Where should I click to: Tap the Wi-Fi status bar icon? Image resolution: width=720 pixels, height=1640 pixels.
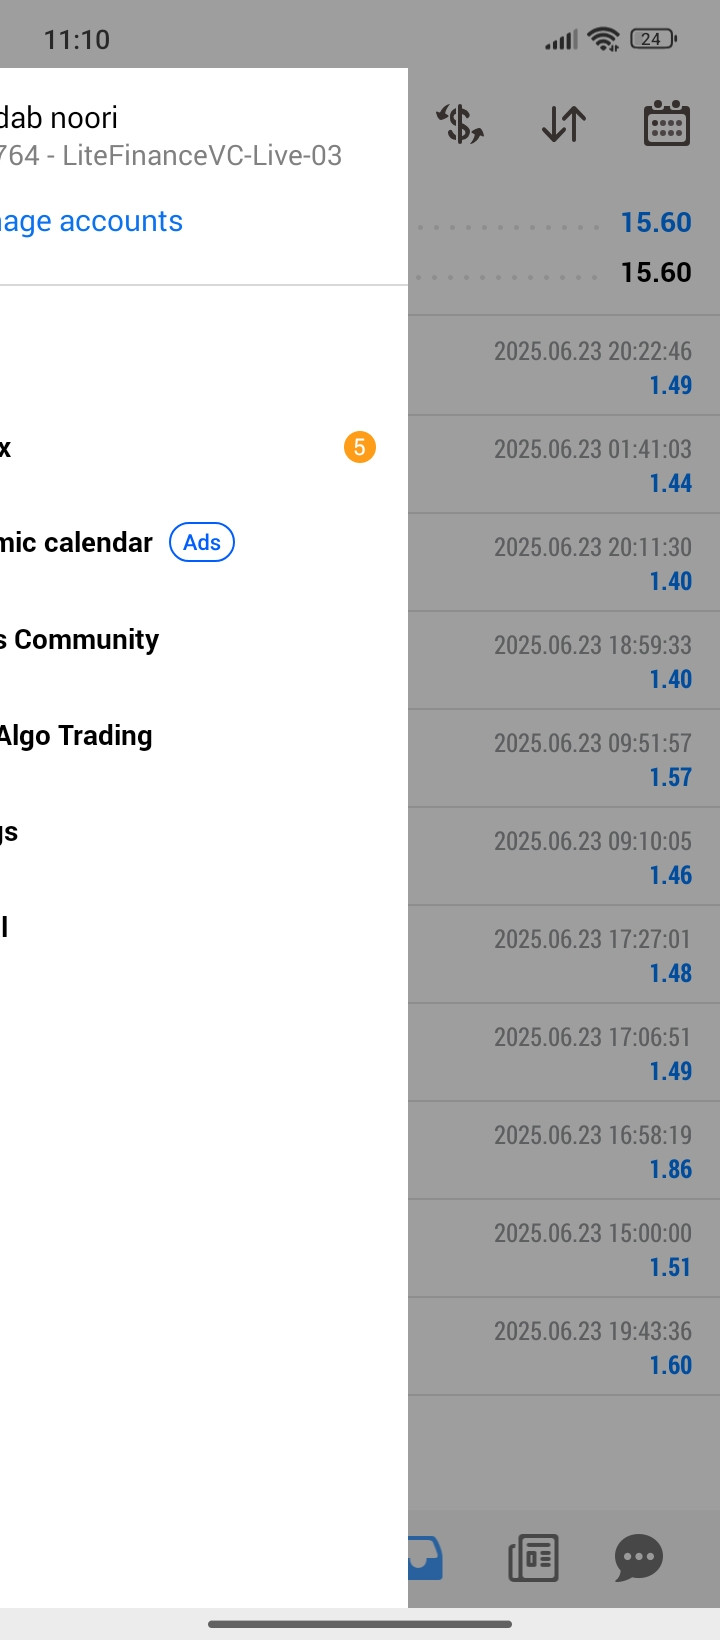(x=604, y=39)
